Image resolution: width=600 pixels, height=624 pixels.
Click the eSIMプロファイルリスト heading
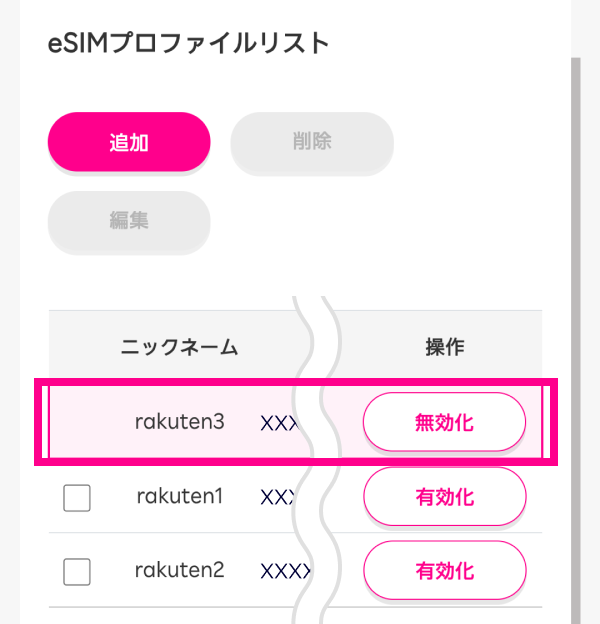coord(188,44)
